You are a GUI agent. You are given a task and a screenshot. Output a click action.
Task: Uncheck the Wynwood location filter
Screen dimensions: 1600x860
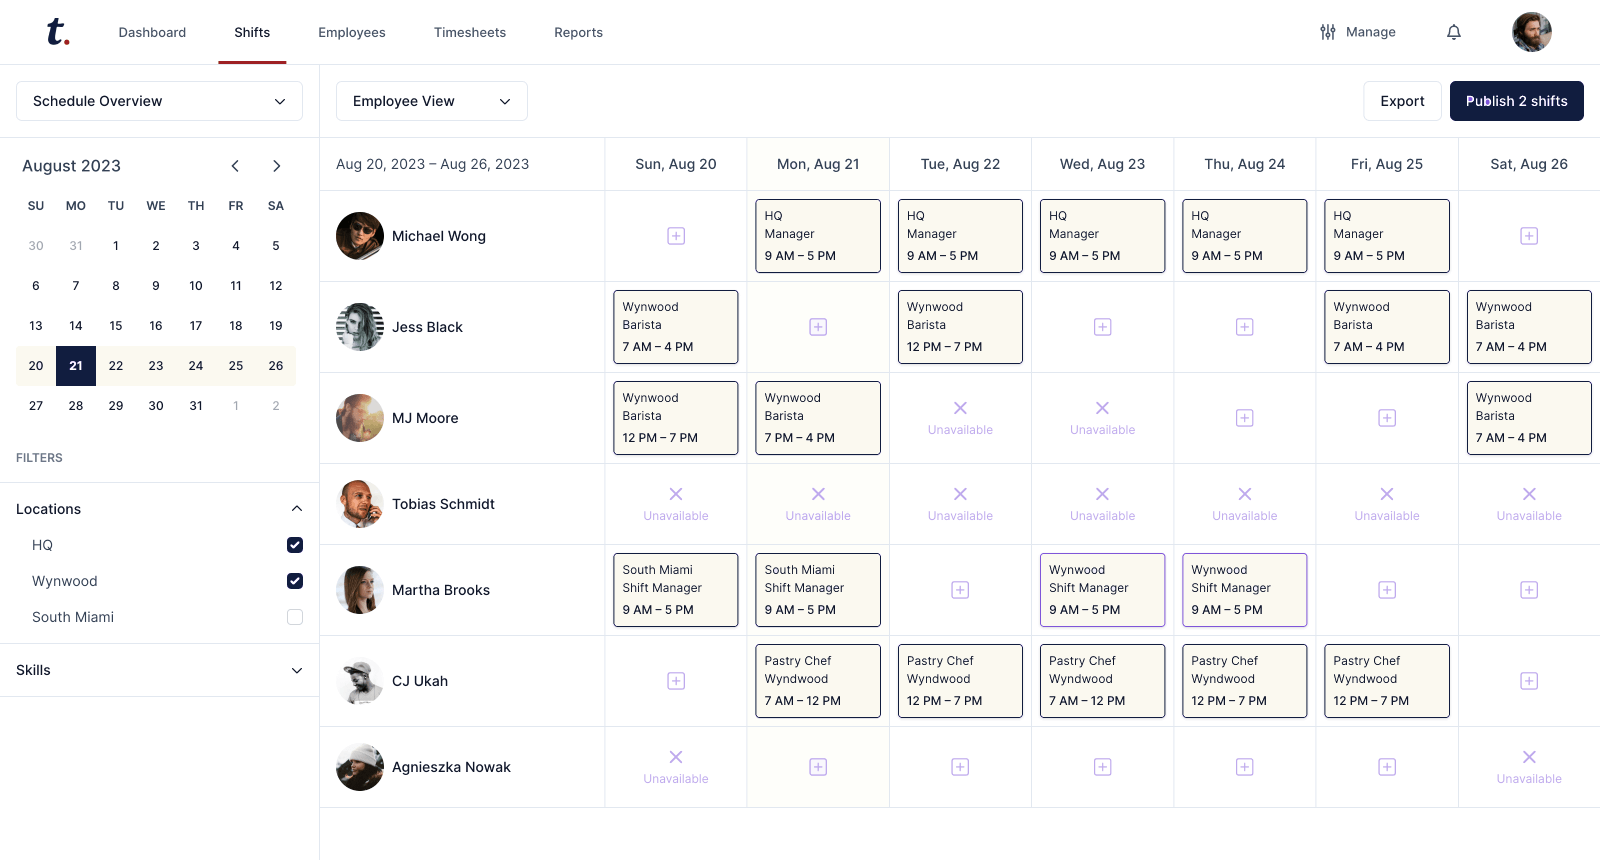click(295, 581)
